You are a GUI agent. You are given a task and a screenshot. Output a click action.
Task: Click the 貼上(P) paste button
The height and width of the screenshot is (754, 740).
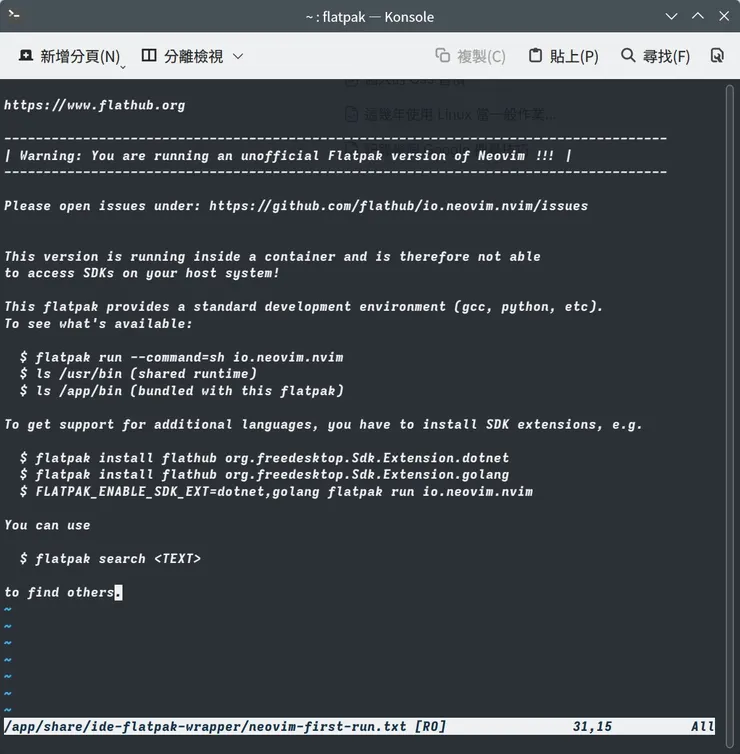564,56
